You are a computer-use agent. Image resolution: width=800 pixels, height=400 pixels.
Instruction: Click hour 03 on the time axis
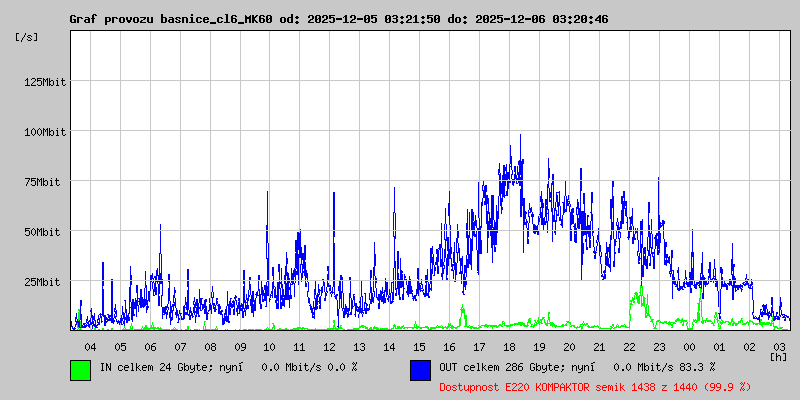[x=779, y=346]
